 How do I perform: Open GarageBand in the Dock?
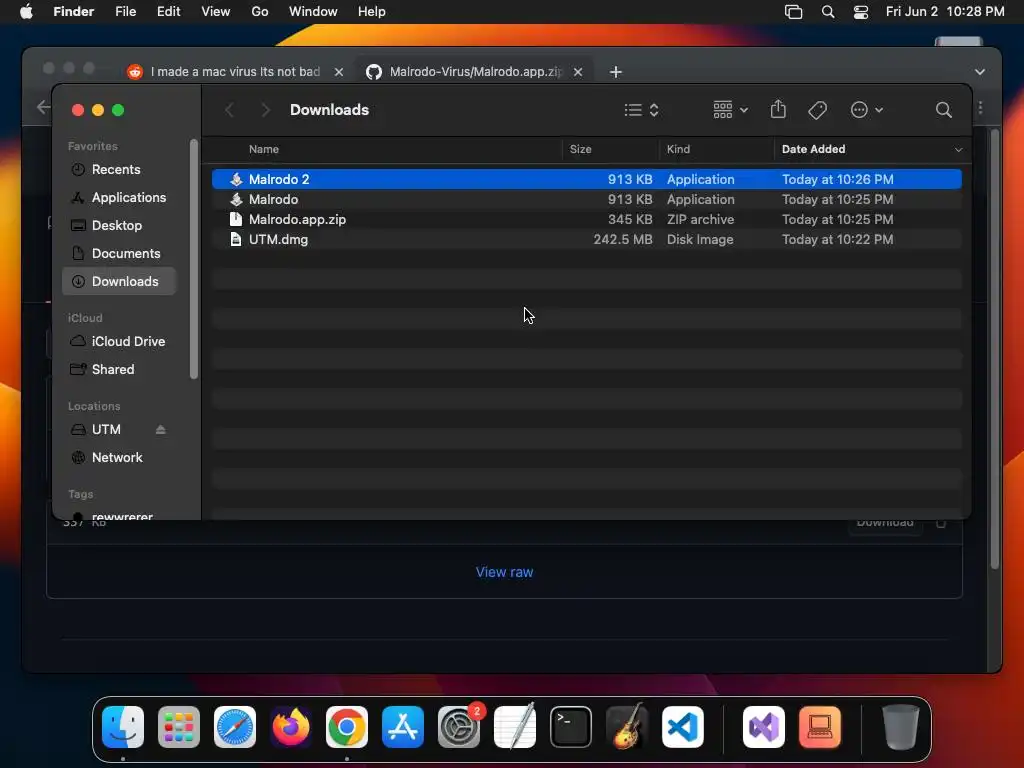pos(627,727)
